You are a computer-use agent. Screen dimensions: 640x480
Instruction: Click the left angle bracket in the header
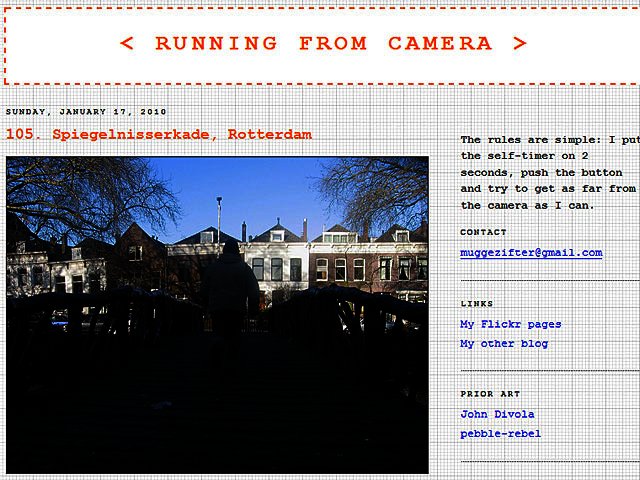coord(126,44)
